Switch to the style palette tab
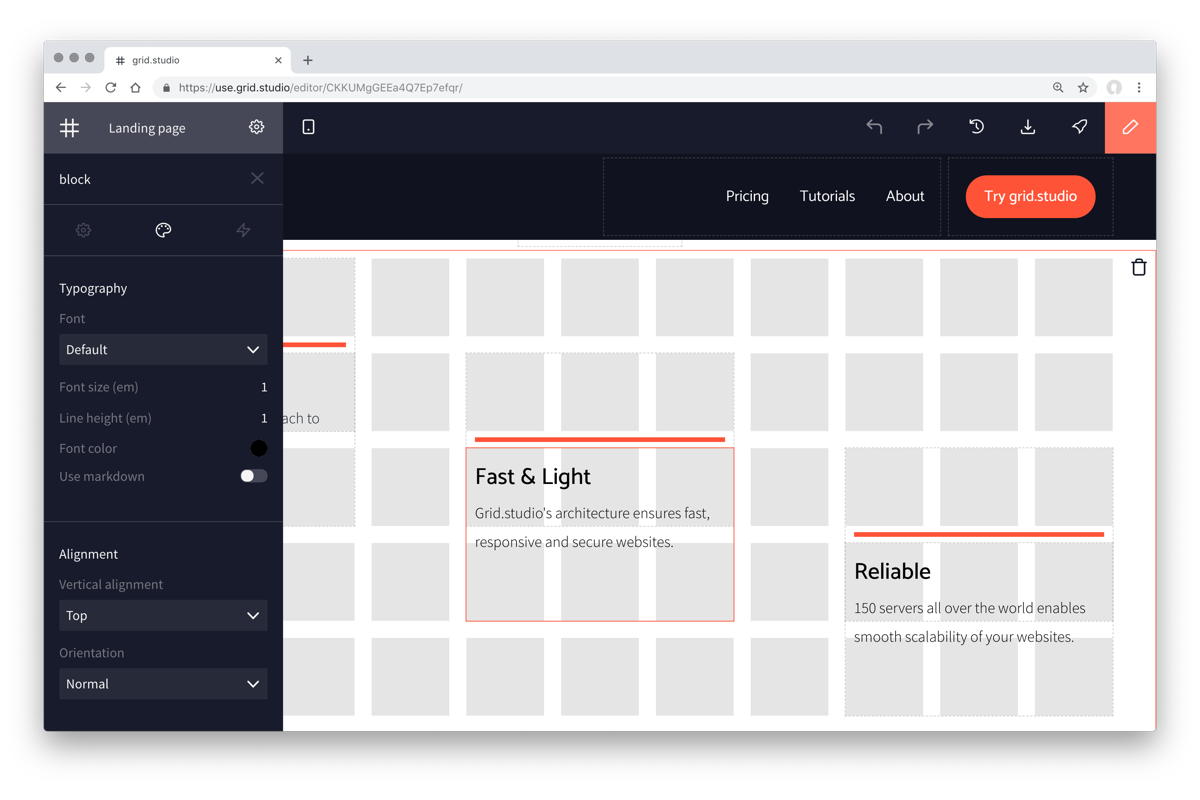The height and width of the screenshot is (800, 1200). [163, 230]
